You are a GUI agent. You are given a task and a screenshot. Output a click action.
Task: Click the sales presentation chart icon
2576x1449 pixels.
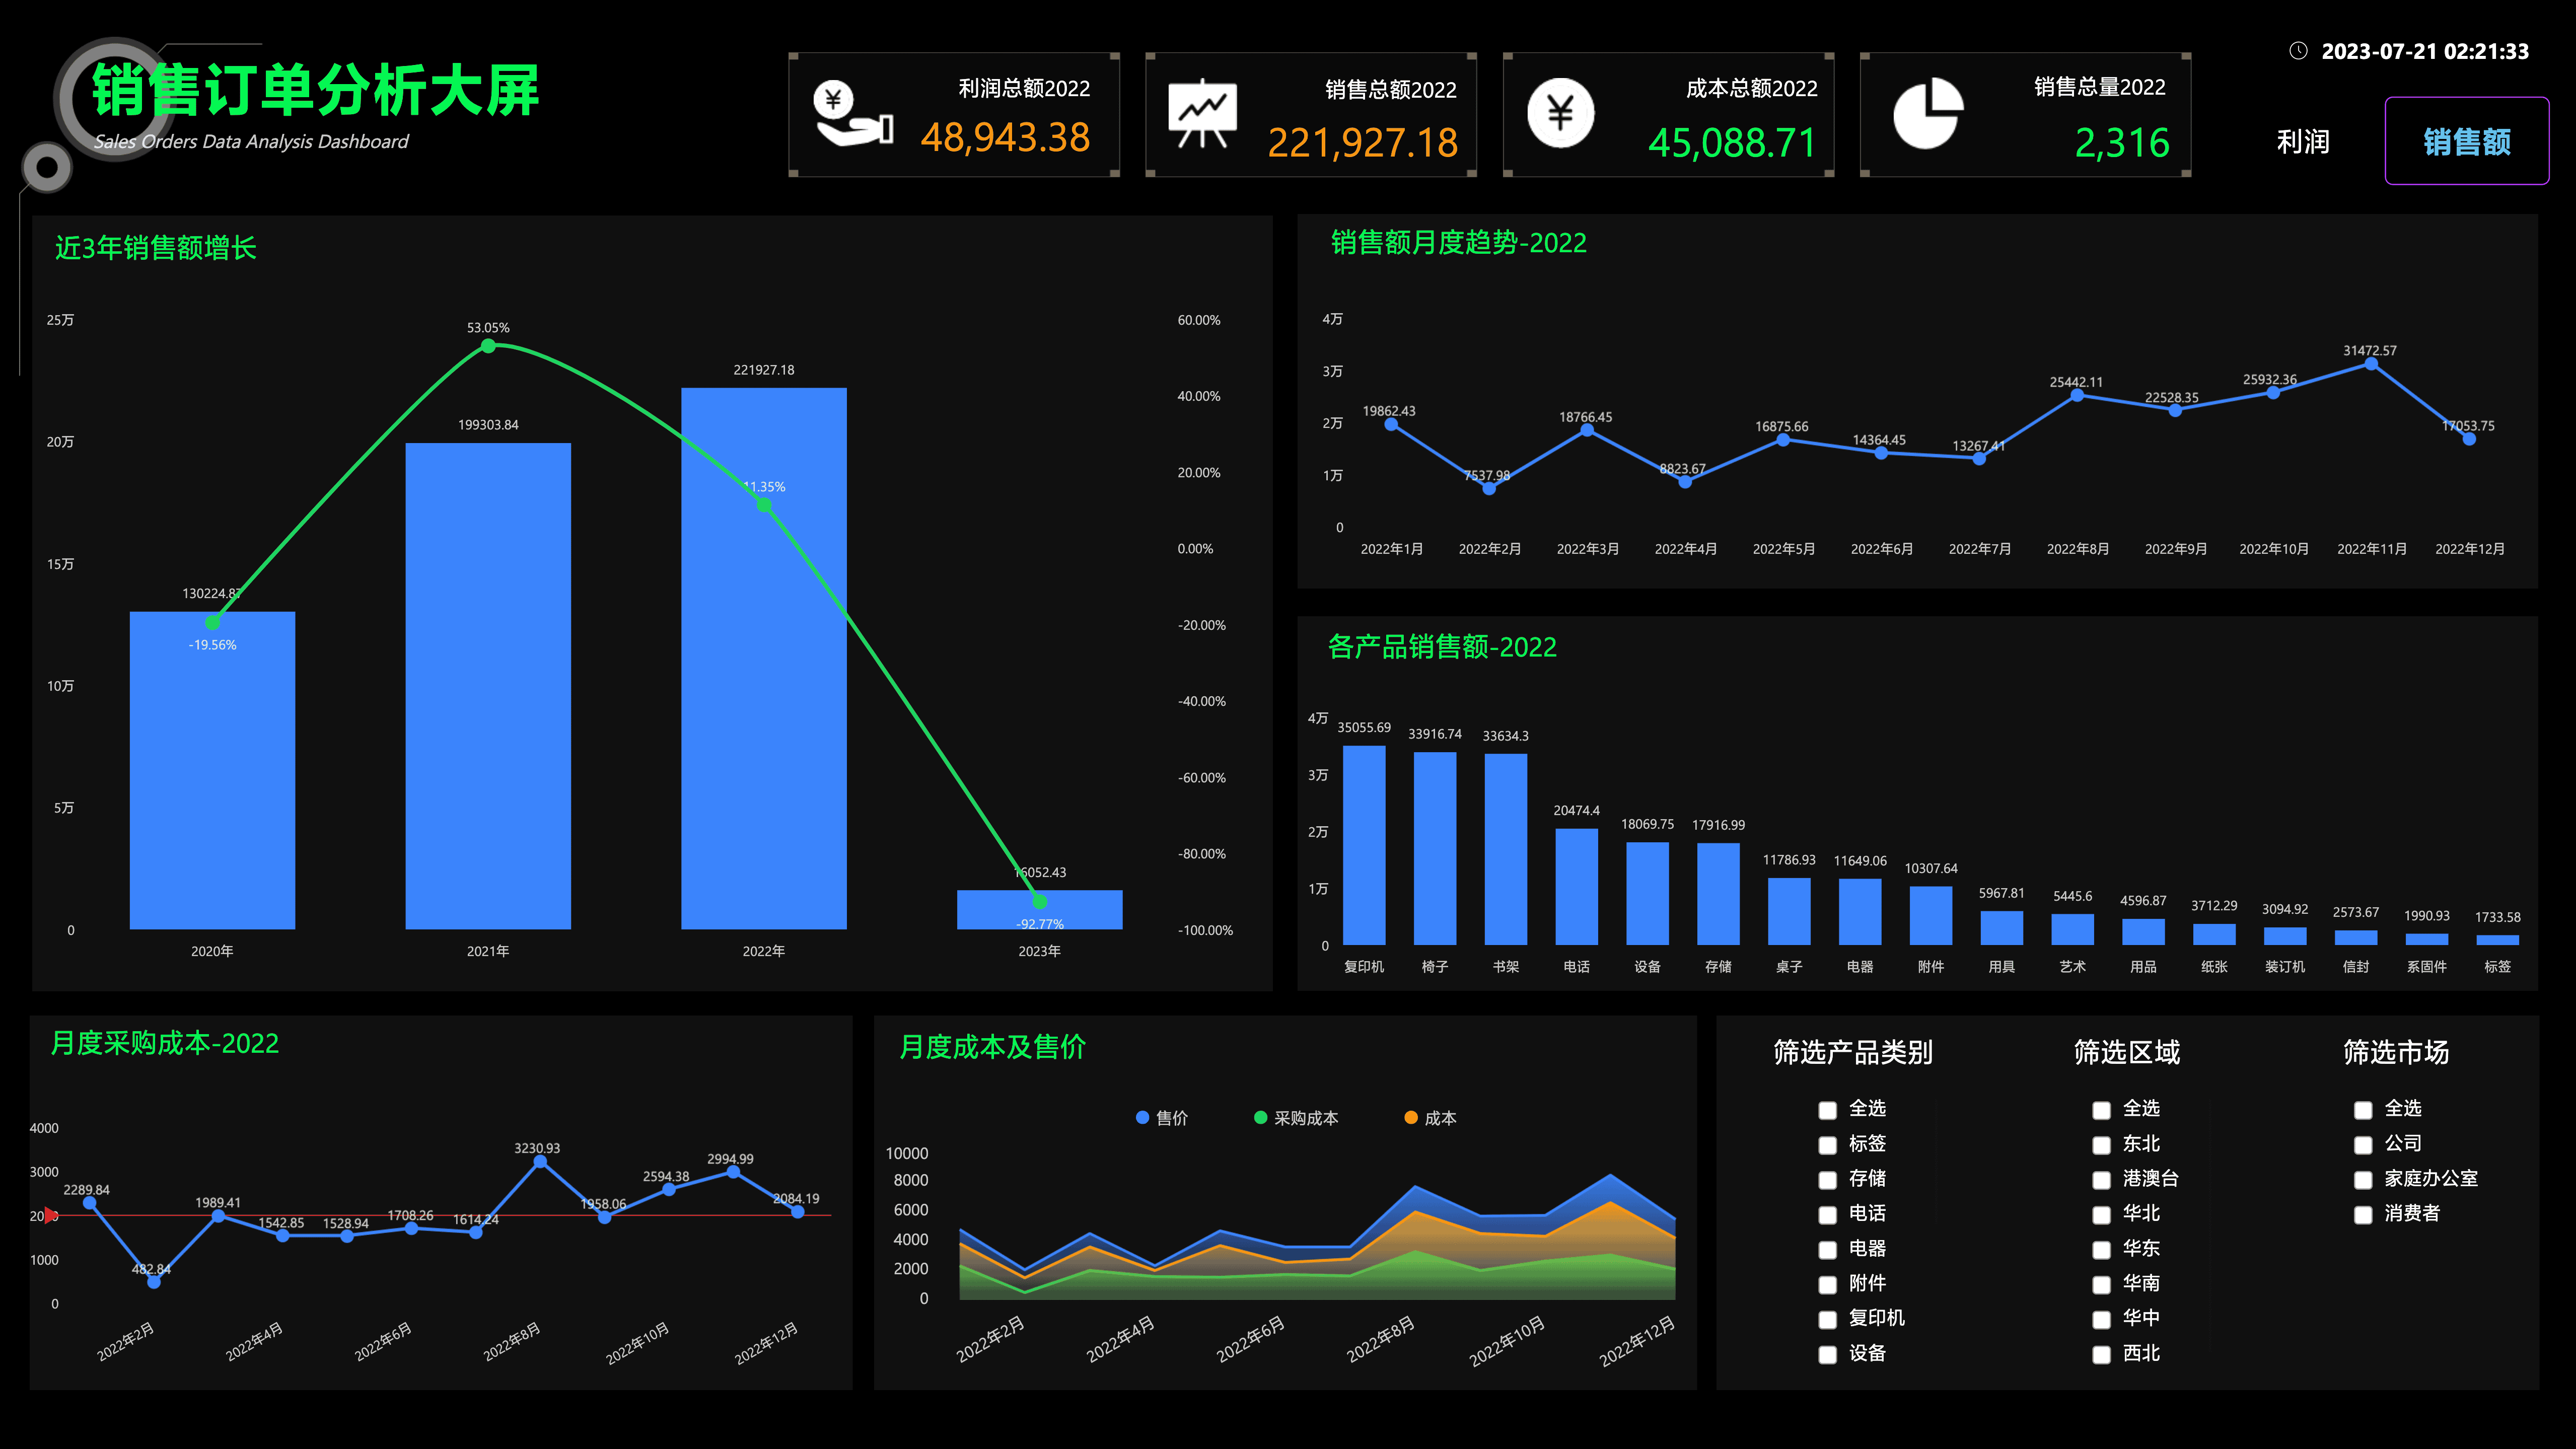point(1202,113)
